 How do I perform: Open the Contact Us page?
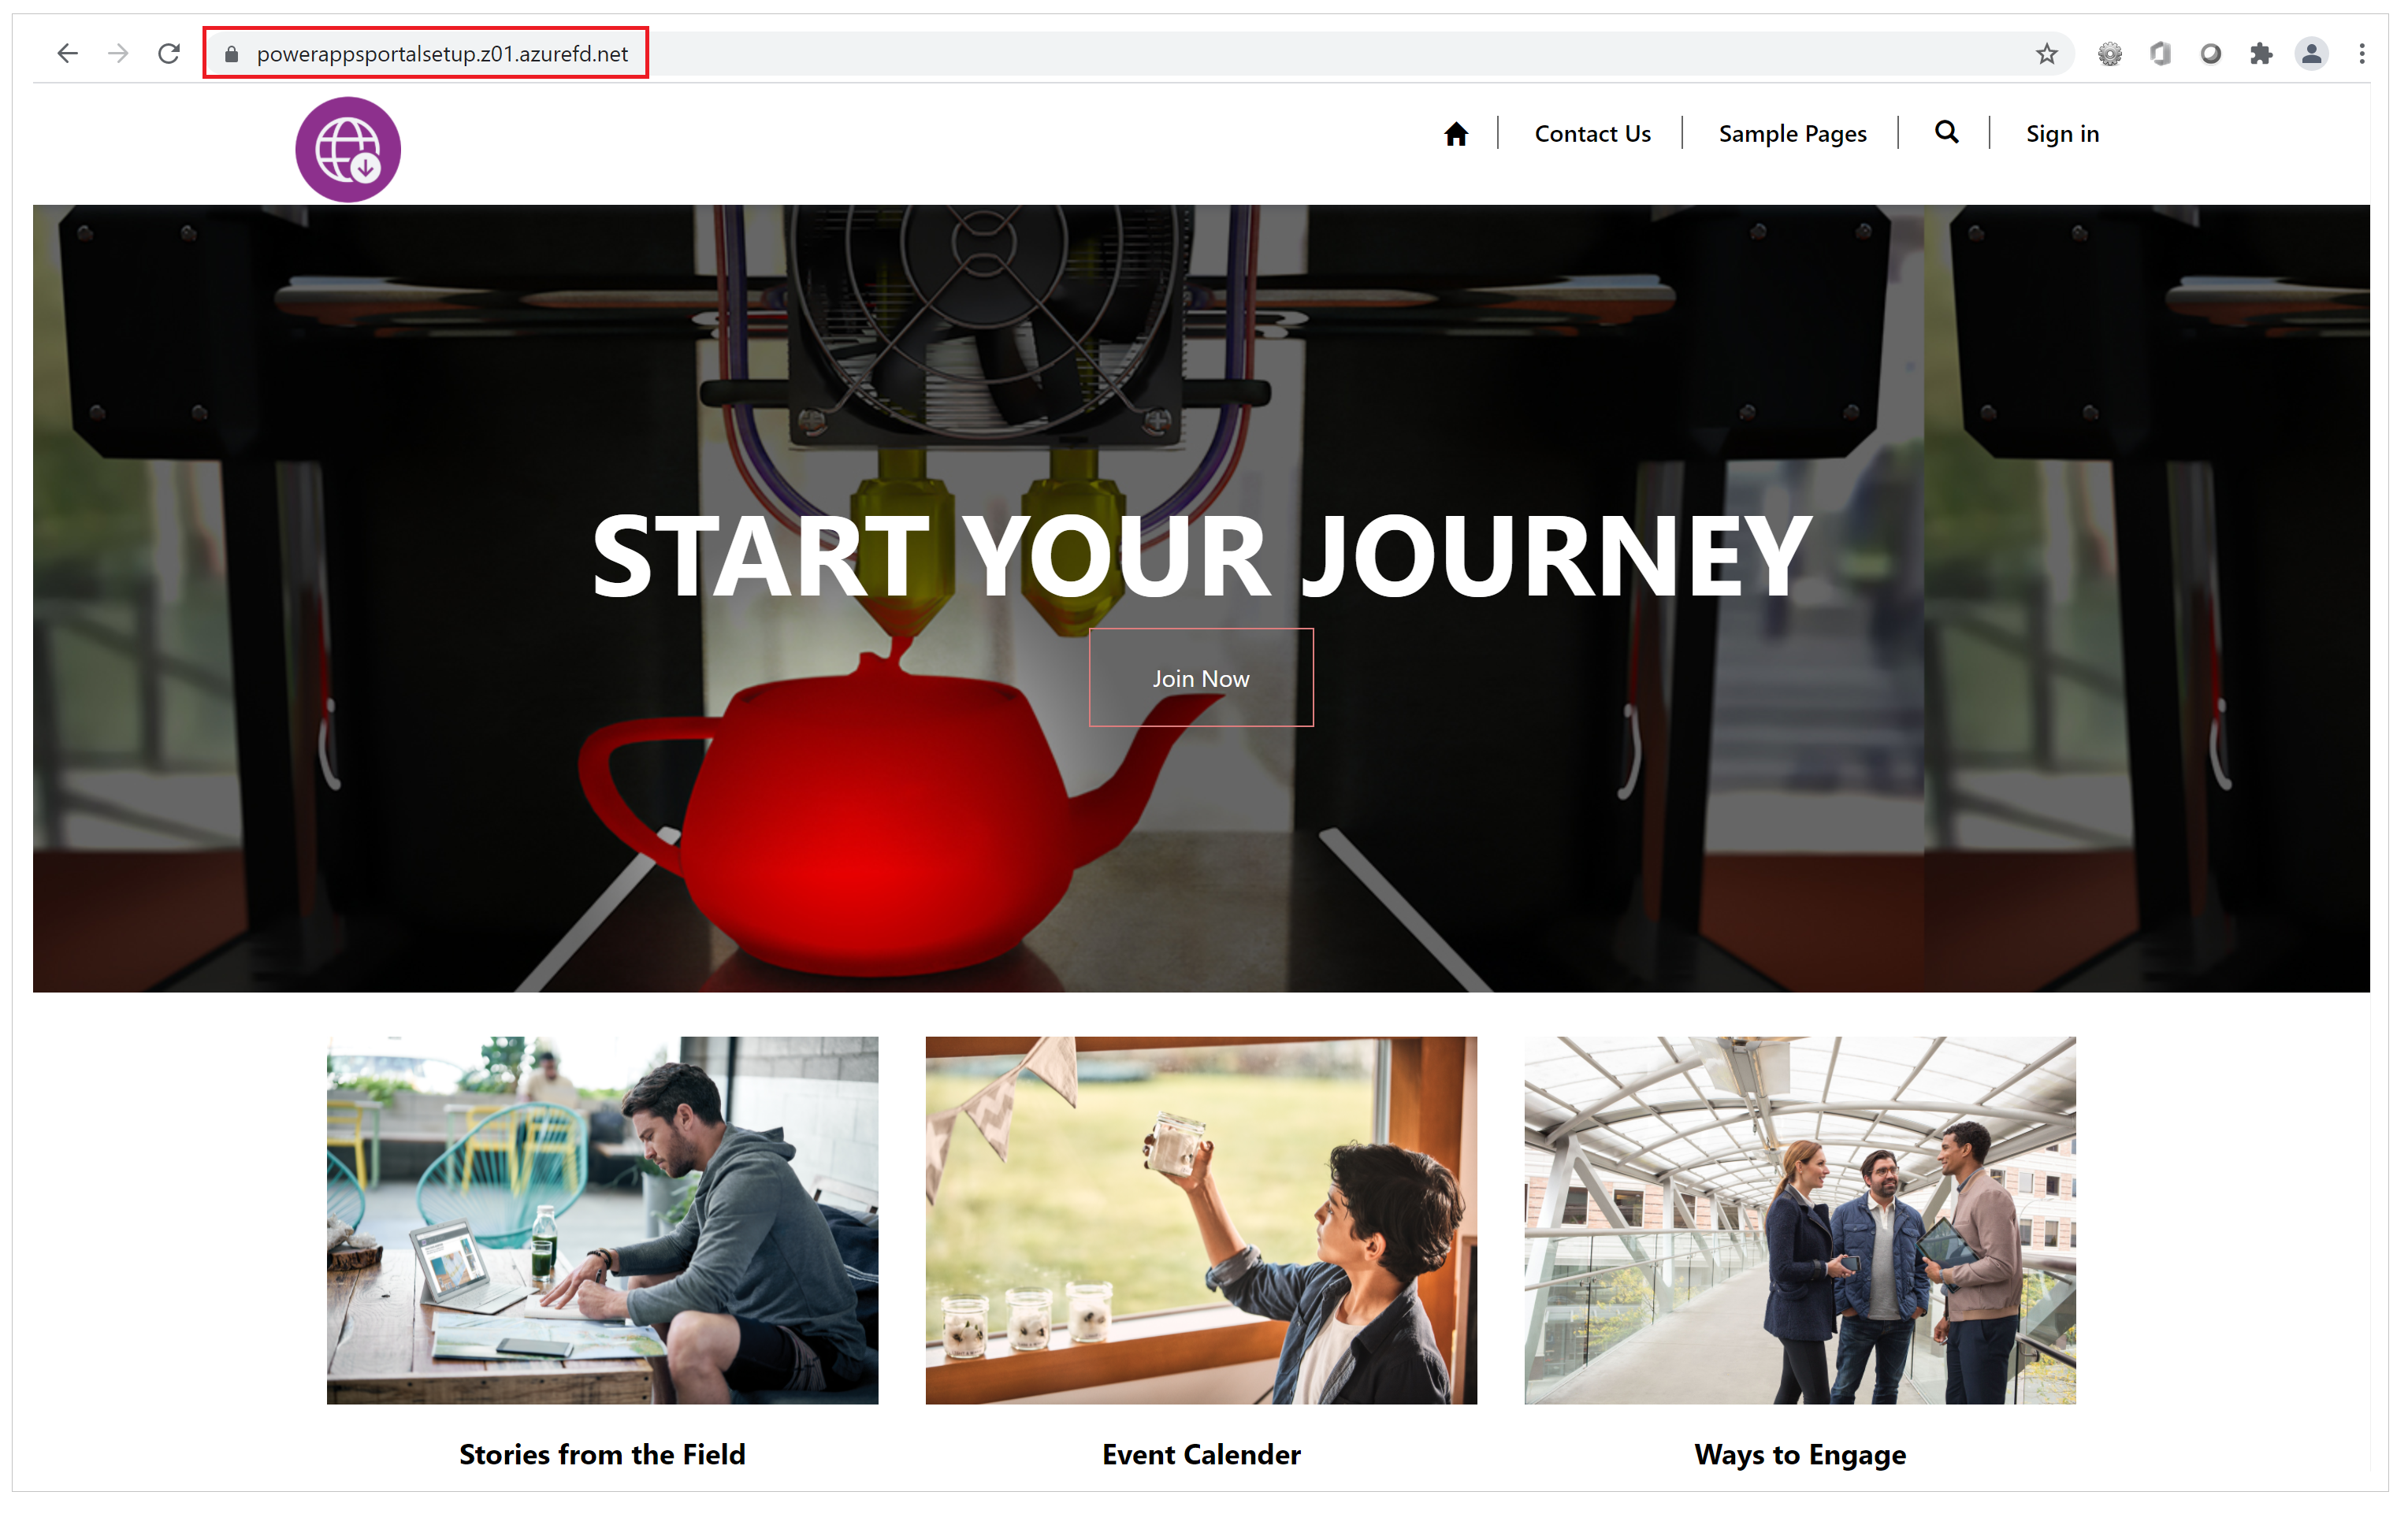pyautogui.click(x=1589, y=132)
